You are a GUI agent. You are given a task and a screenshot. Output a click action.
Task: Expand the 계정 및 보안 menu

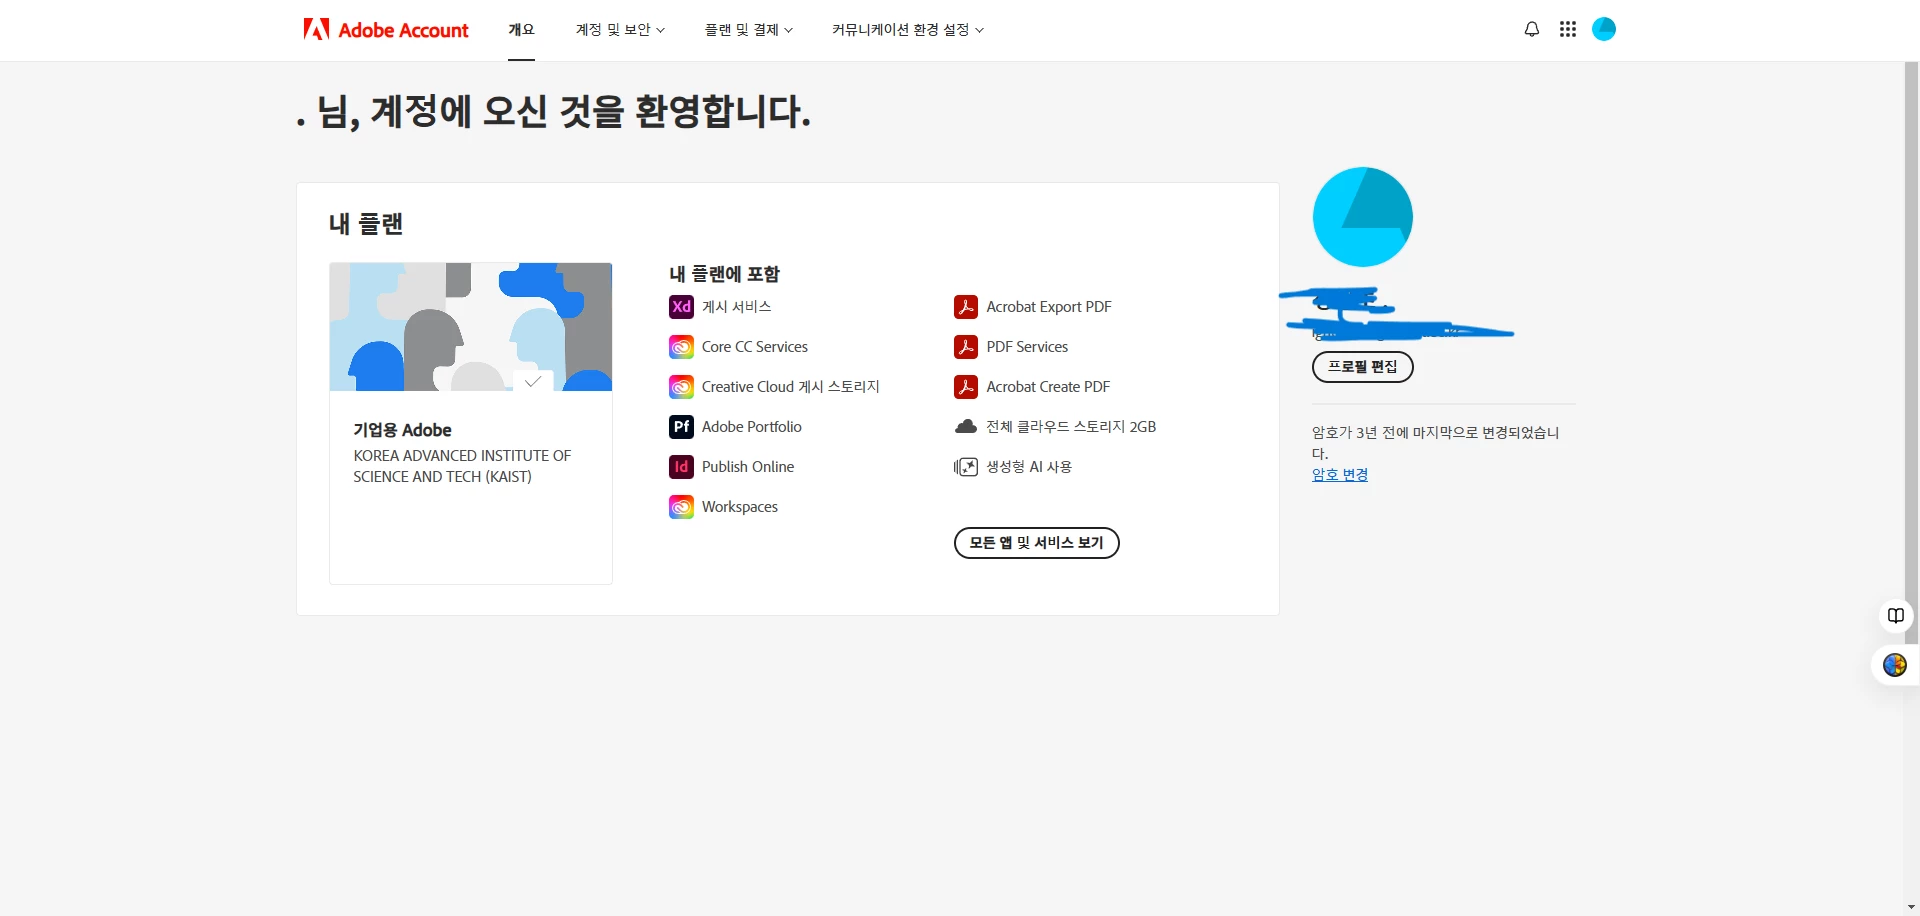pos(620,30)
